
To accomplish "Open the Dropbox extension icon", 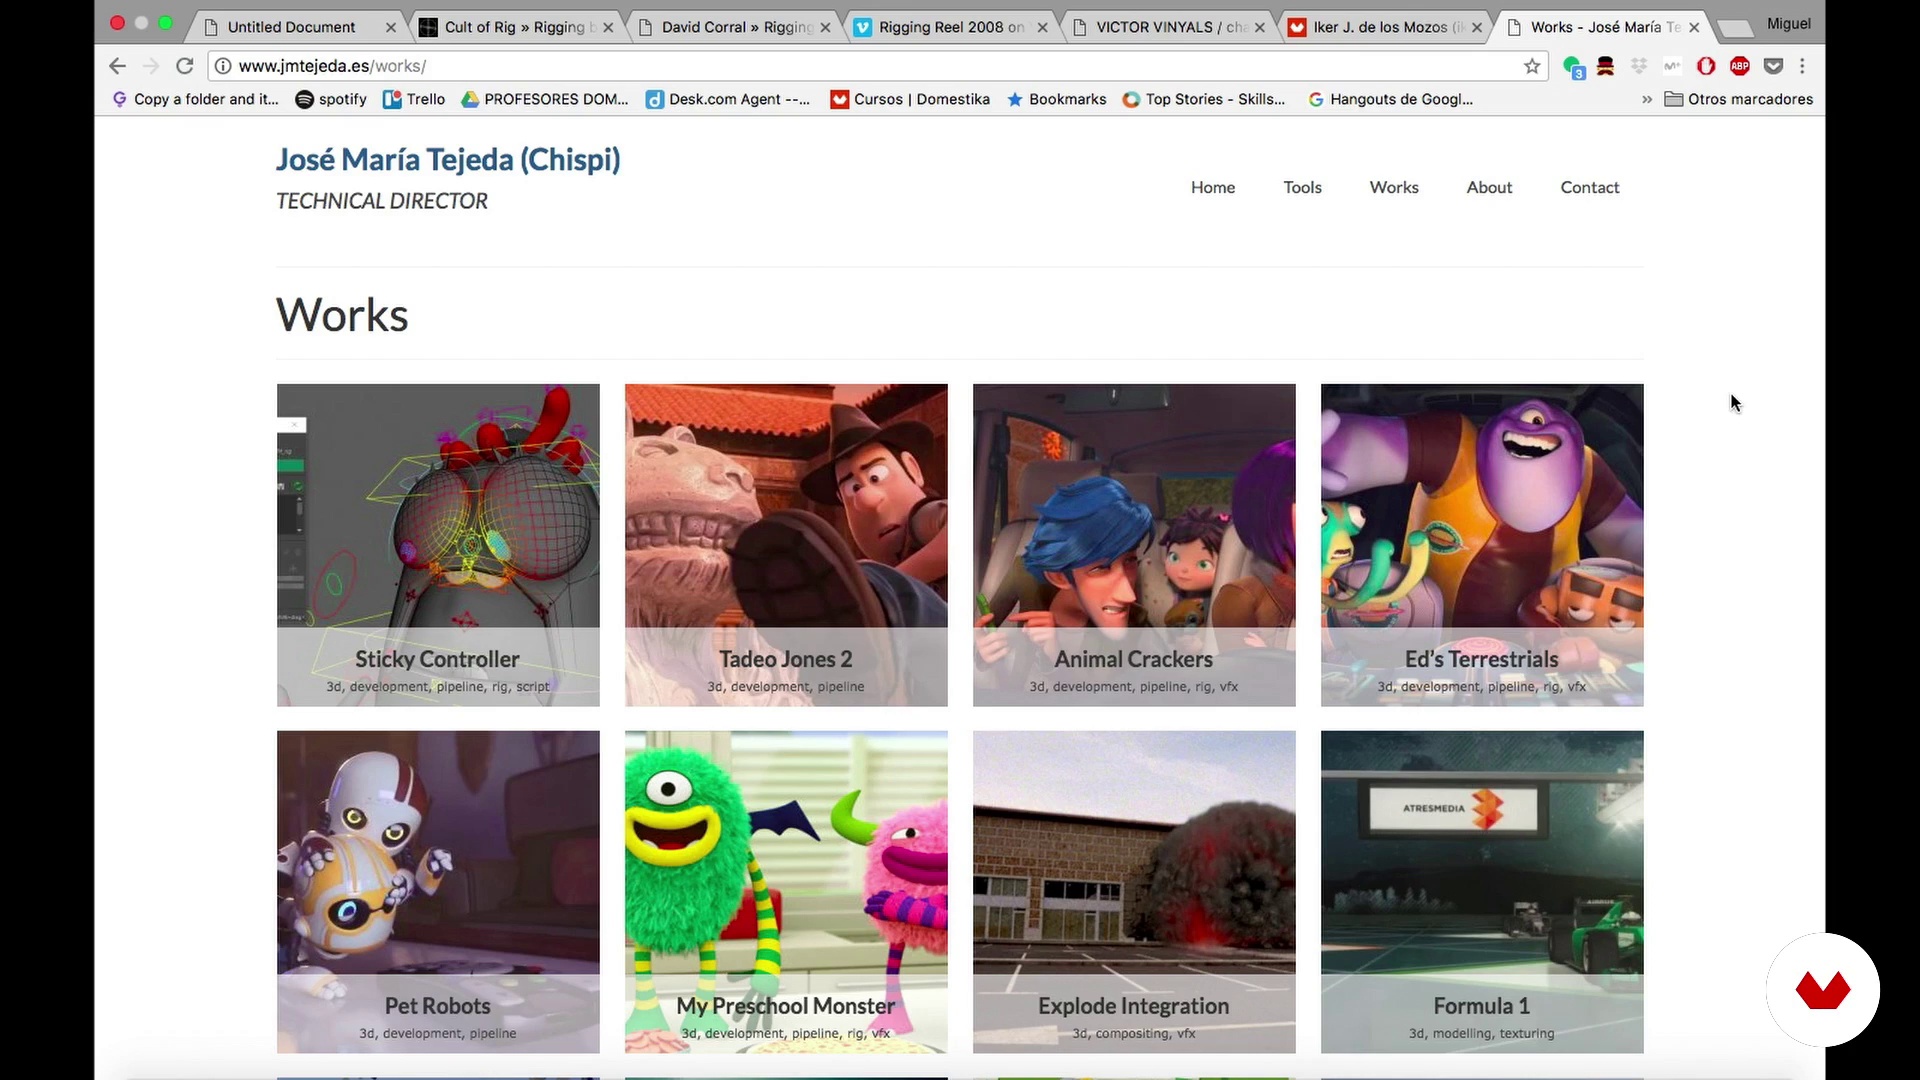I will pos(1639,66).
